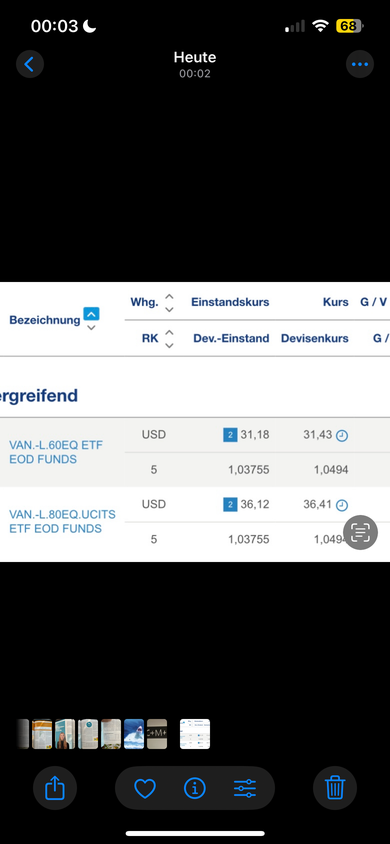Image resolution: width=390 pixels, height=844 pixels.
Task: Tap the clock icon beside 31,43
Action: 342,436
